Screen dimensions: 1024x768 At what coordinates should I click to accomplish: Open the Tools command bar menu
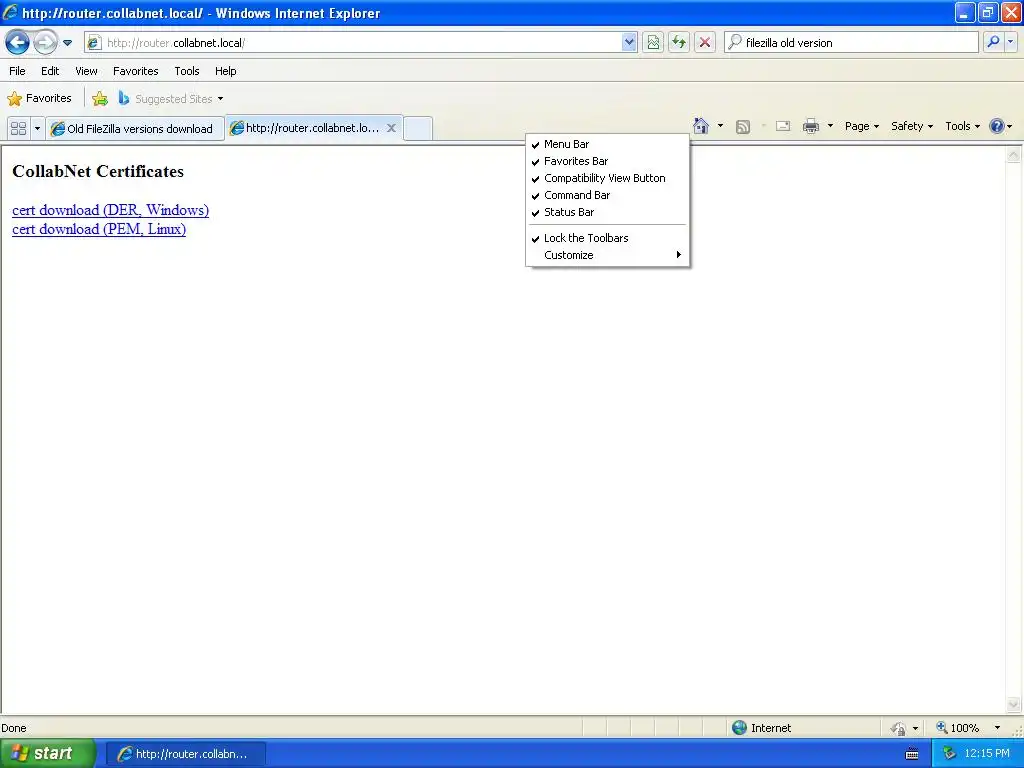click(x=963, y=126)
